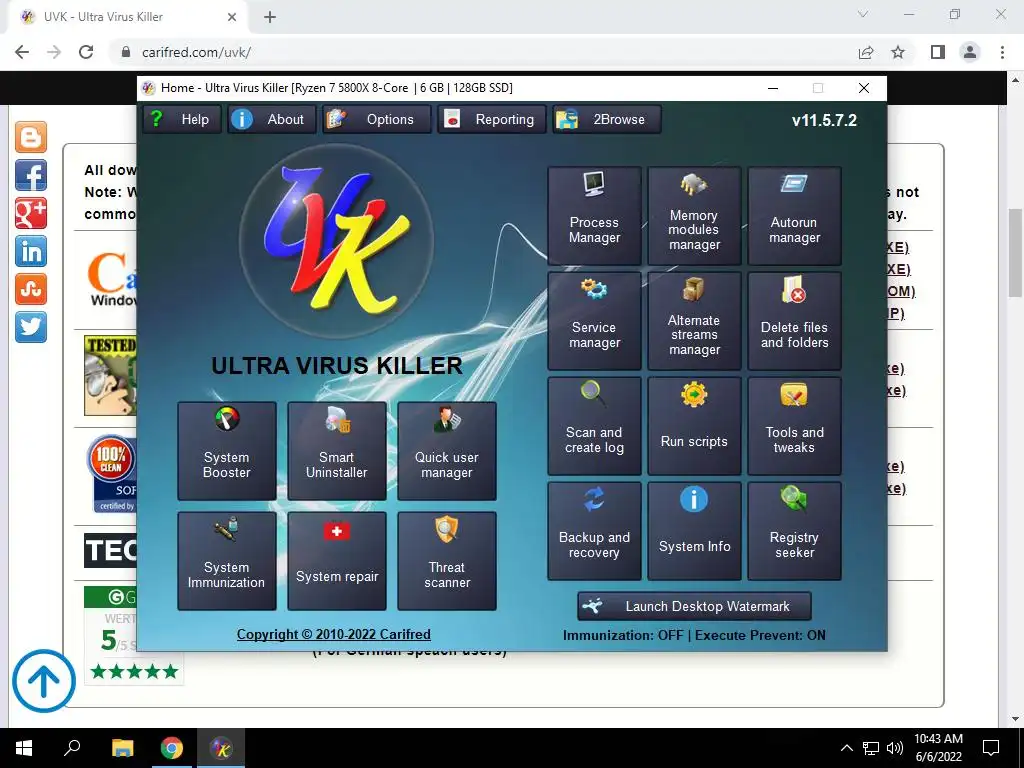Open Backup and recovery tile
This screenshot has height=768, width=1024.
(594, 531)
